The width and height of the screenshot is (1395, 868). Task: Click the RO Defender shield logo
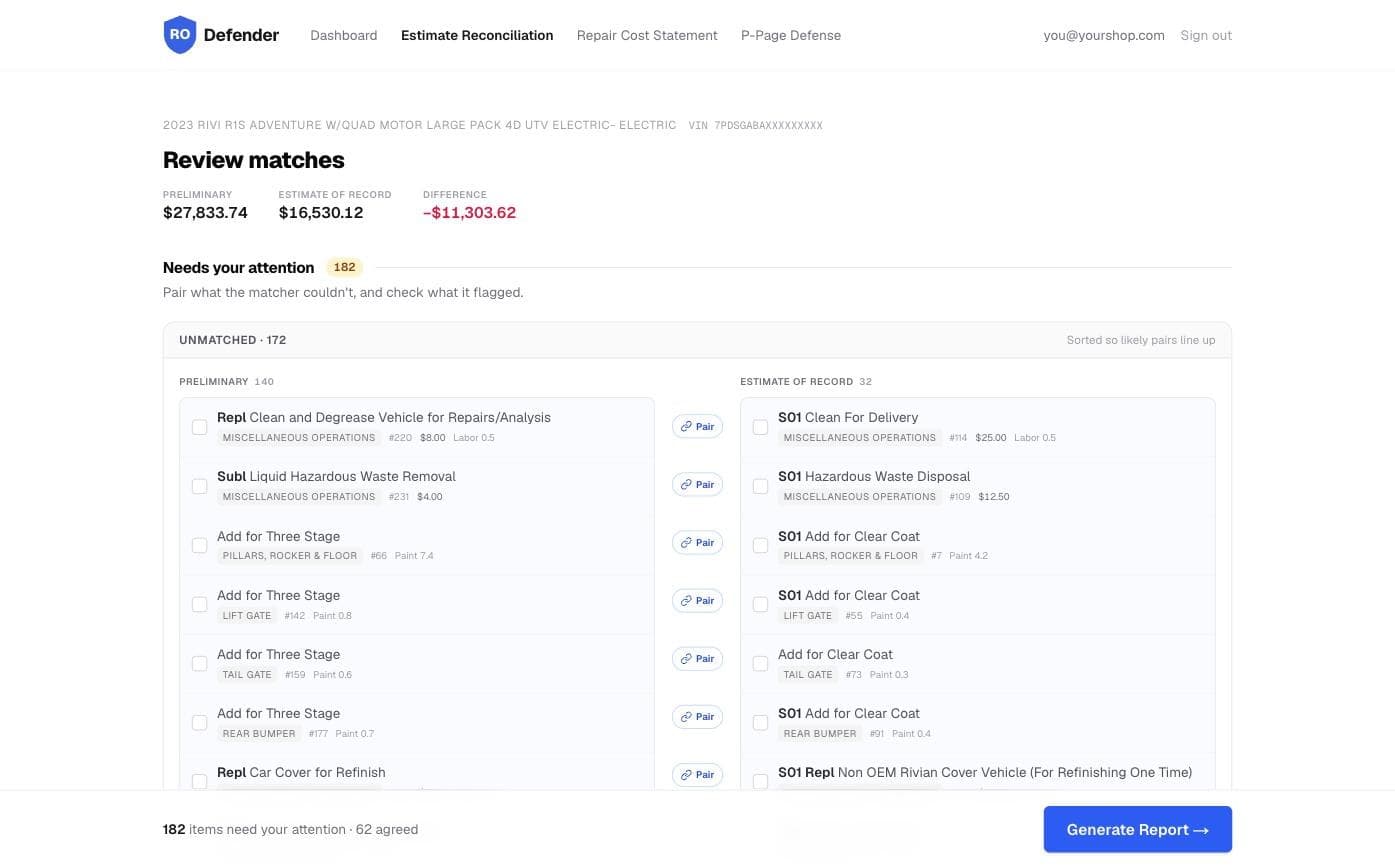(x=180, y=35)
